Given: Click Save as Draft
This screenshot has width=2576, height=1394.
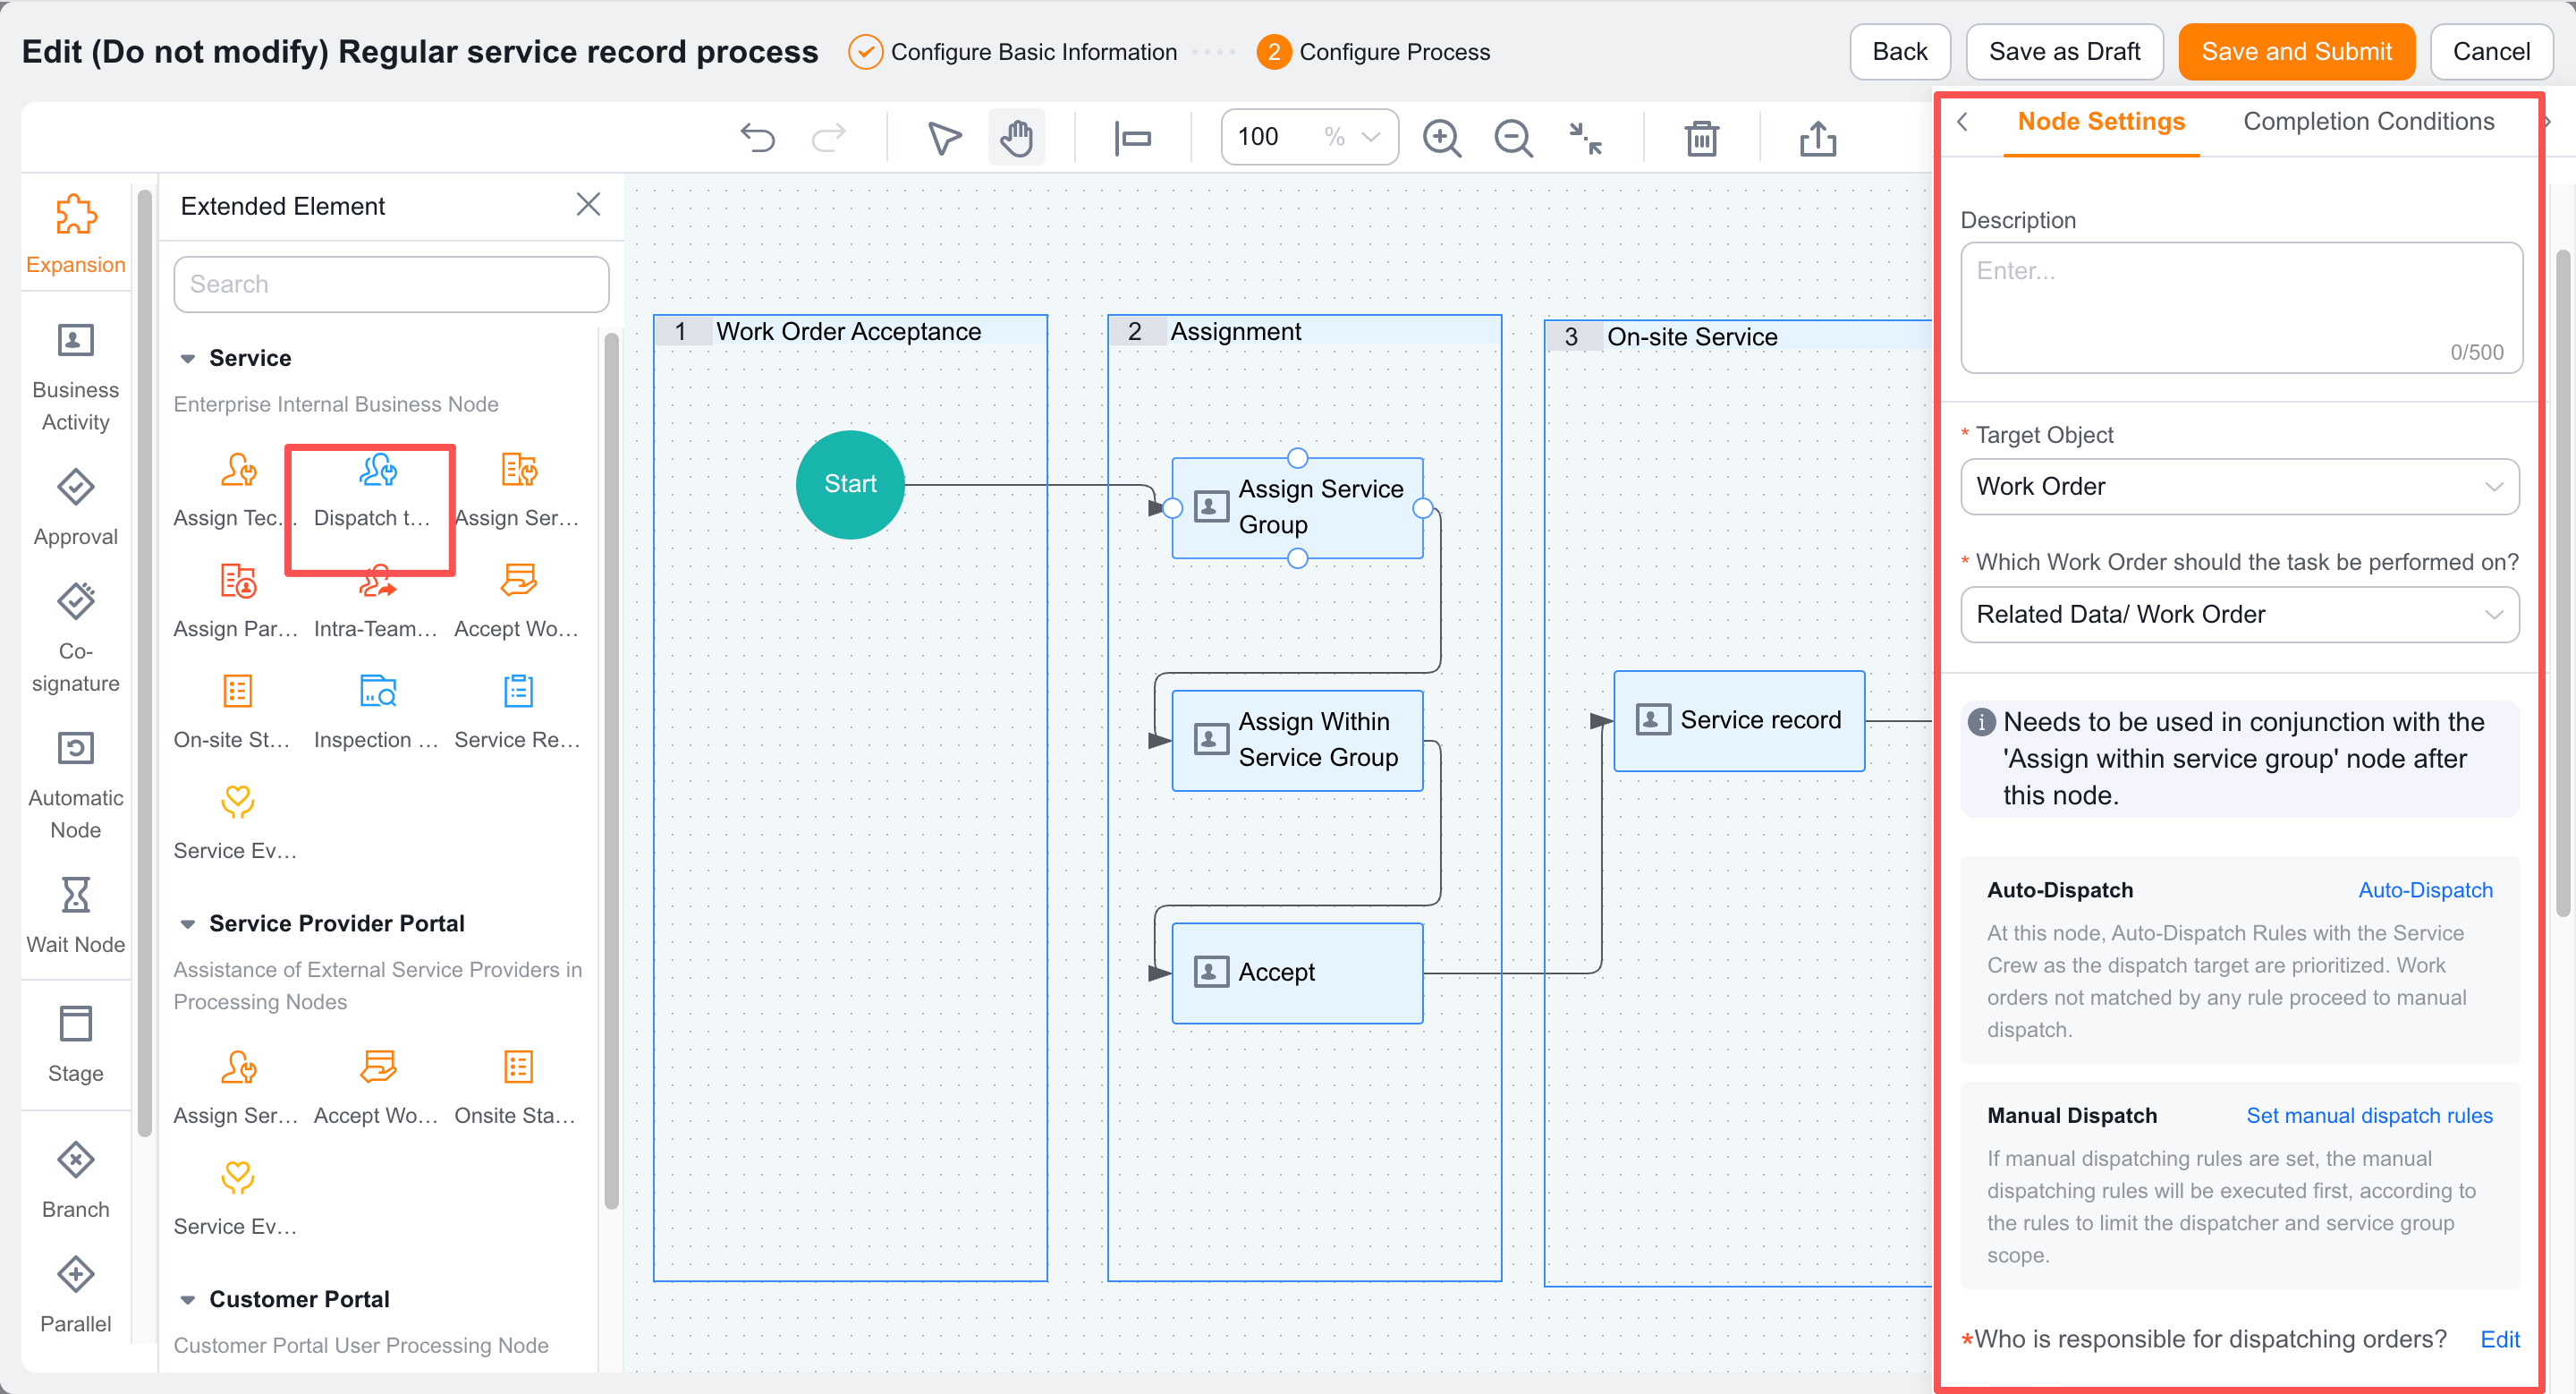Looking at the screenshot, I should (x=2064, y=52).
